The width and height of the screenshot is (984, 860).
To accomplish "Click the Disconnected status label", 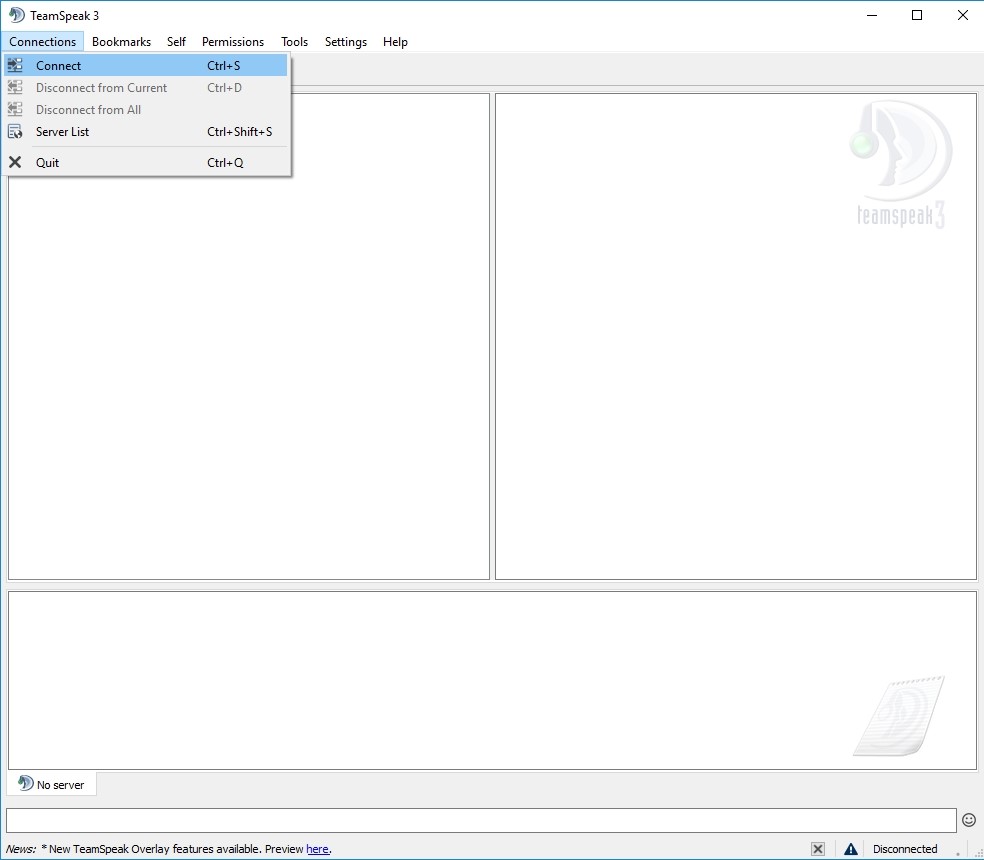I will (x=904, y=849).
